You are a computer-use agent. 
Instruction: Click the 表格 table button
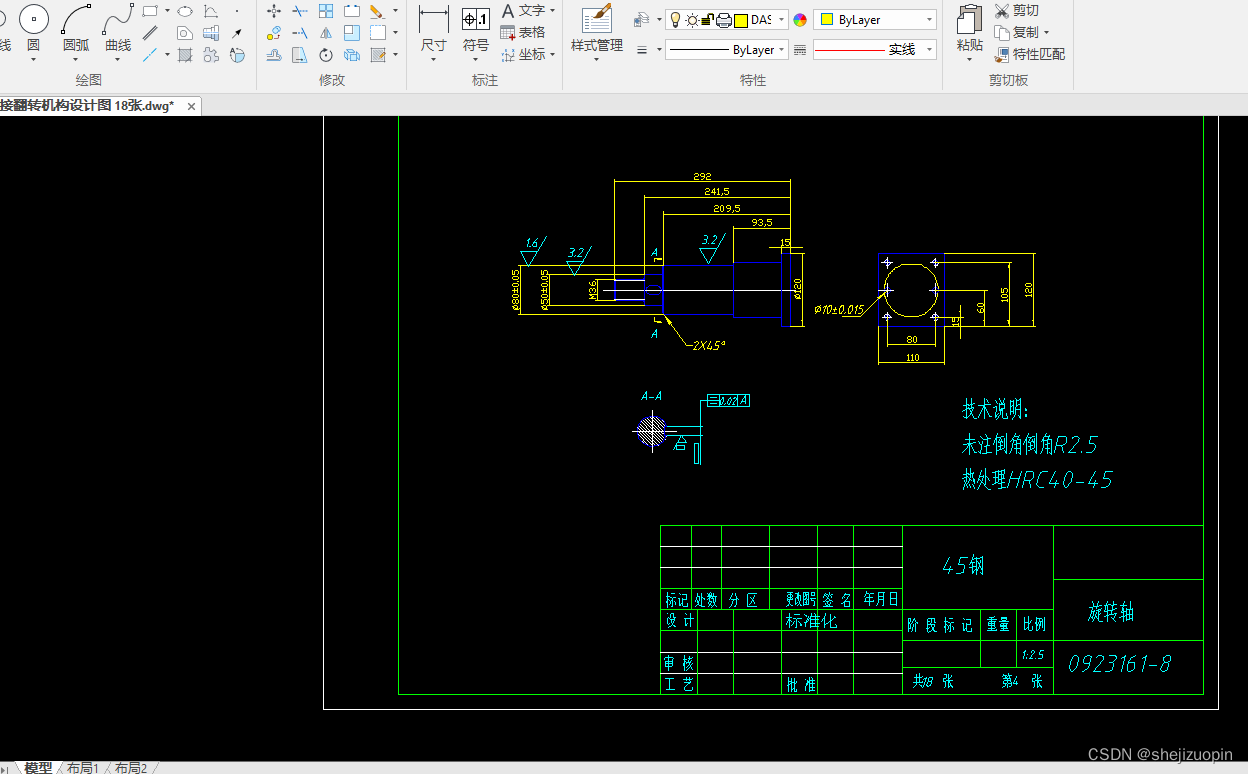tap(522, 33)
